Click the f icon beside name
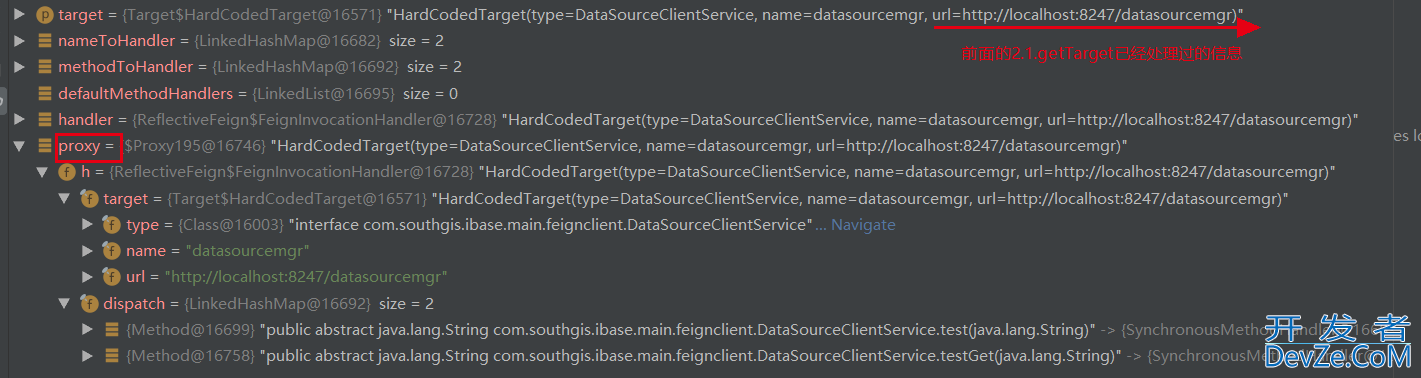This screenshot has width=1421, height=378. [112, 250]
